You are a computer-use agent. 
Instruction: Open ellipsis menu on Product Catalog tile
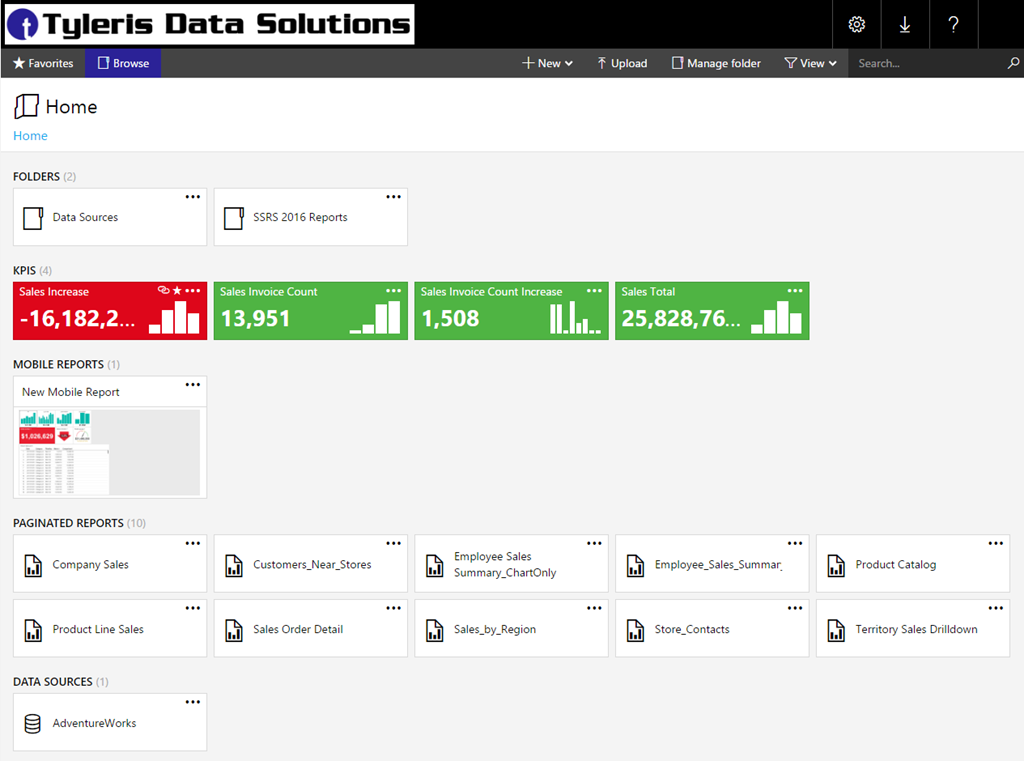[996, 544]
